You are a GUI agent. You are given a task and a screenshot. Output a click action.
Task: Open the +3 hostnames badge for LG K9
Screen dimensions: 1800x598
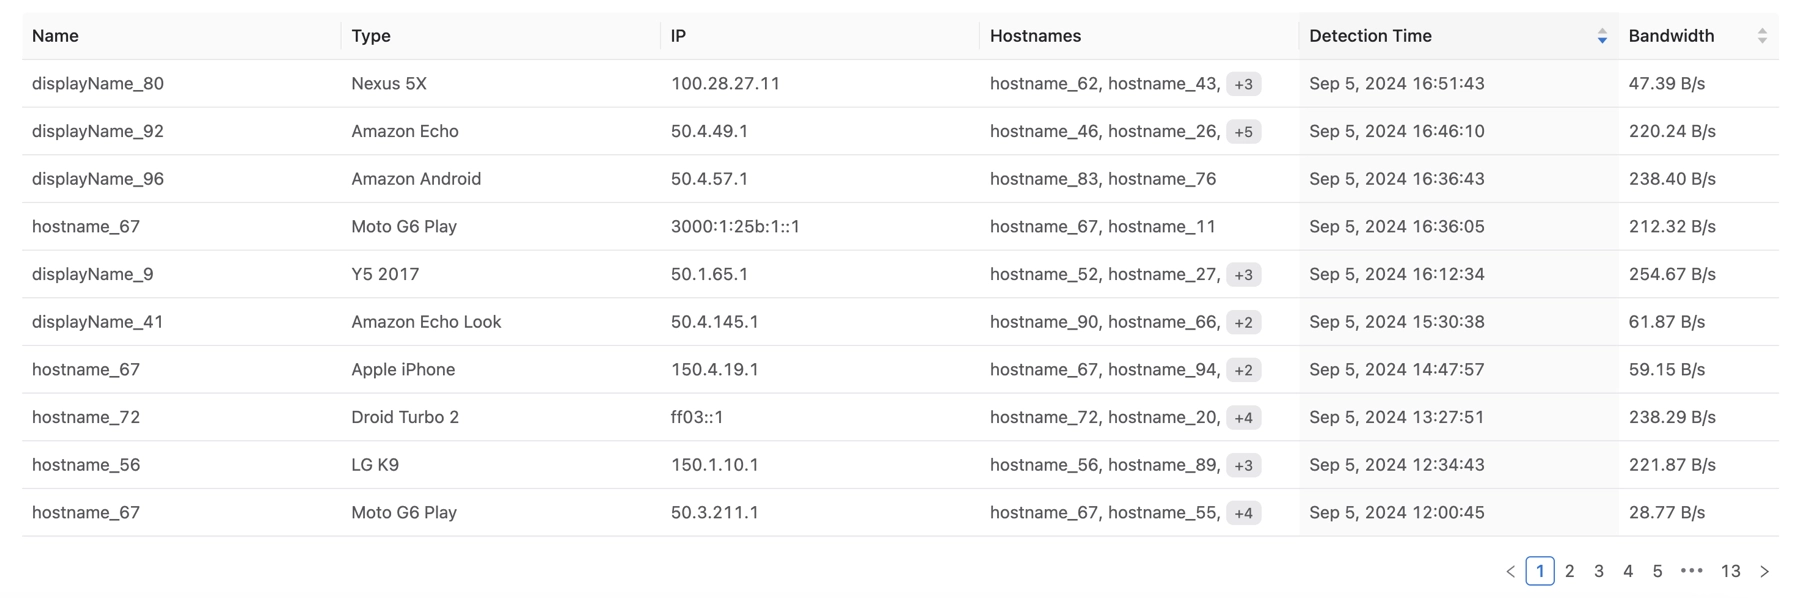[1243, 465]
